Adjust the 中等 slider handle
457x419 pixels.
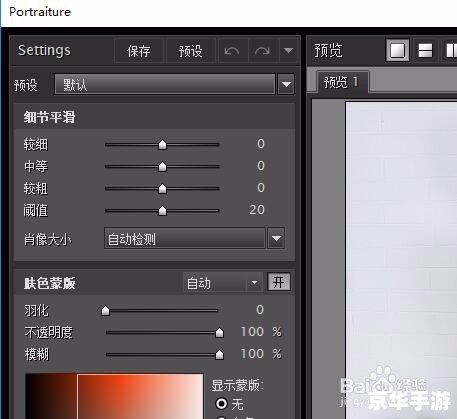pyautogui.click(x=162, y=166)
